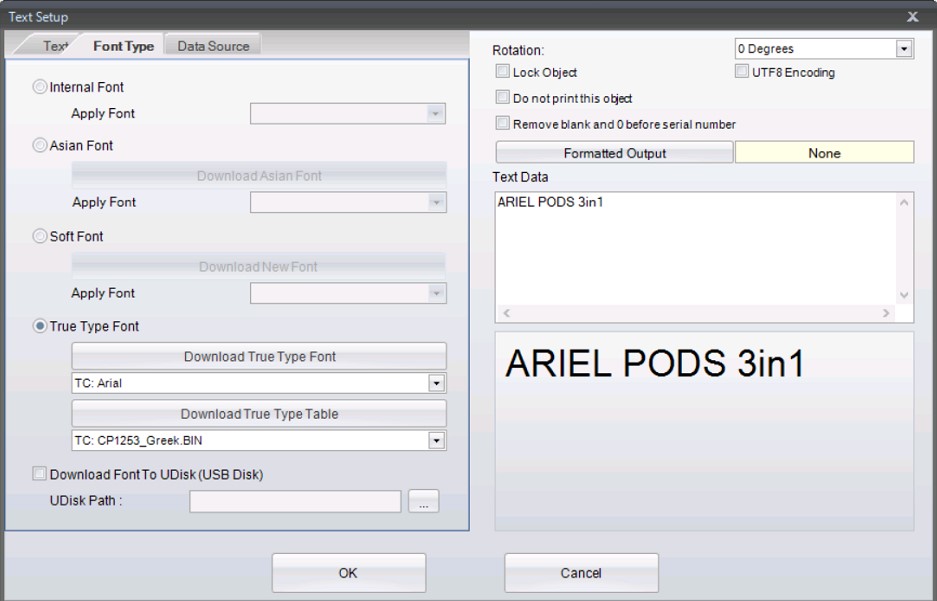Viewport: 937px width, 601px height.
Task: Check Do not print this object
Action: tap(503, 97)
